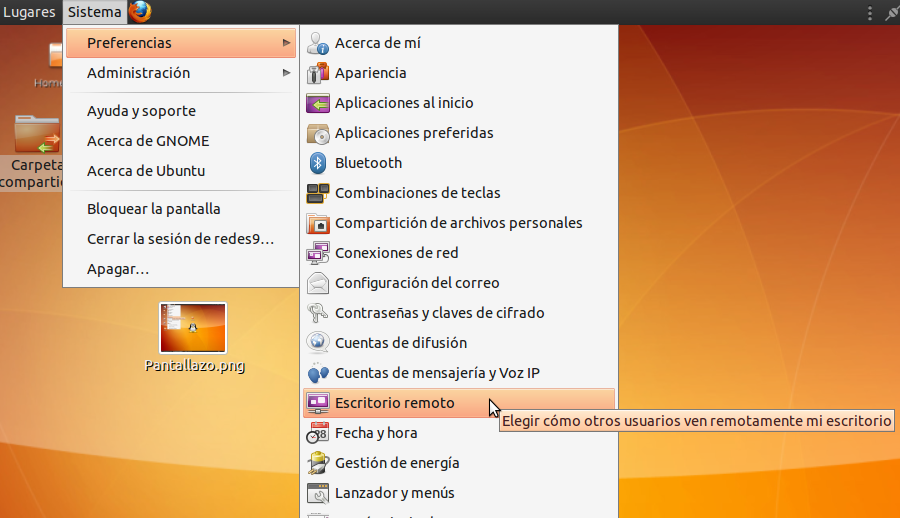Screen dimensions: 900x518
Task: Open Apariencia preferences
Action: point(459,73)
